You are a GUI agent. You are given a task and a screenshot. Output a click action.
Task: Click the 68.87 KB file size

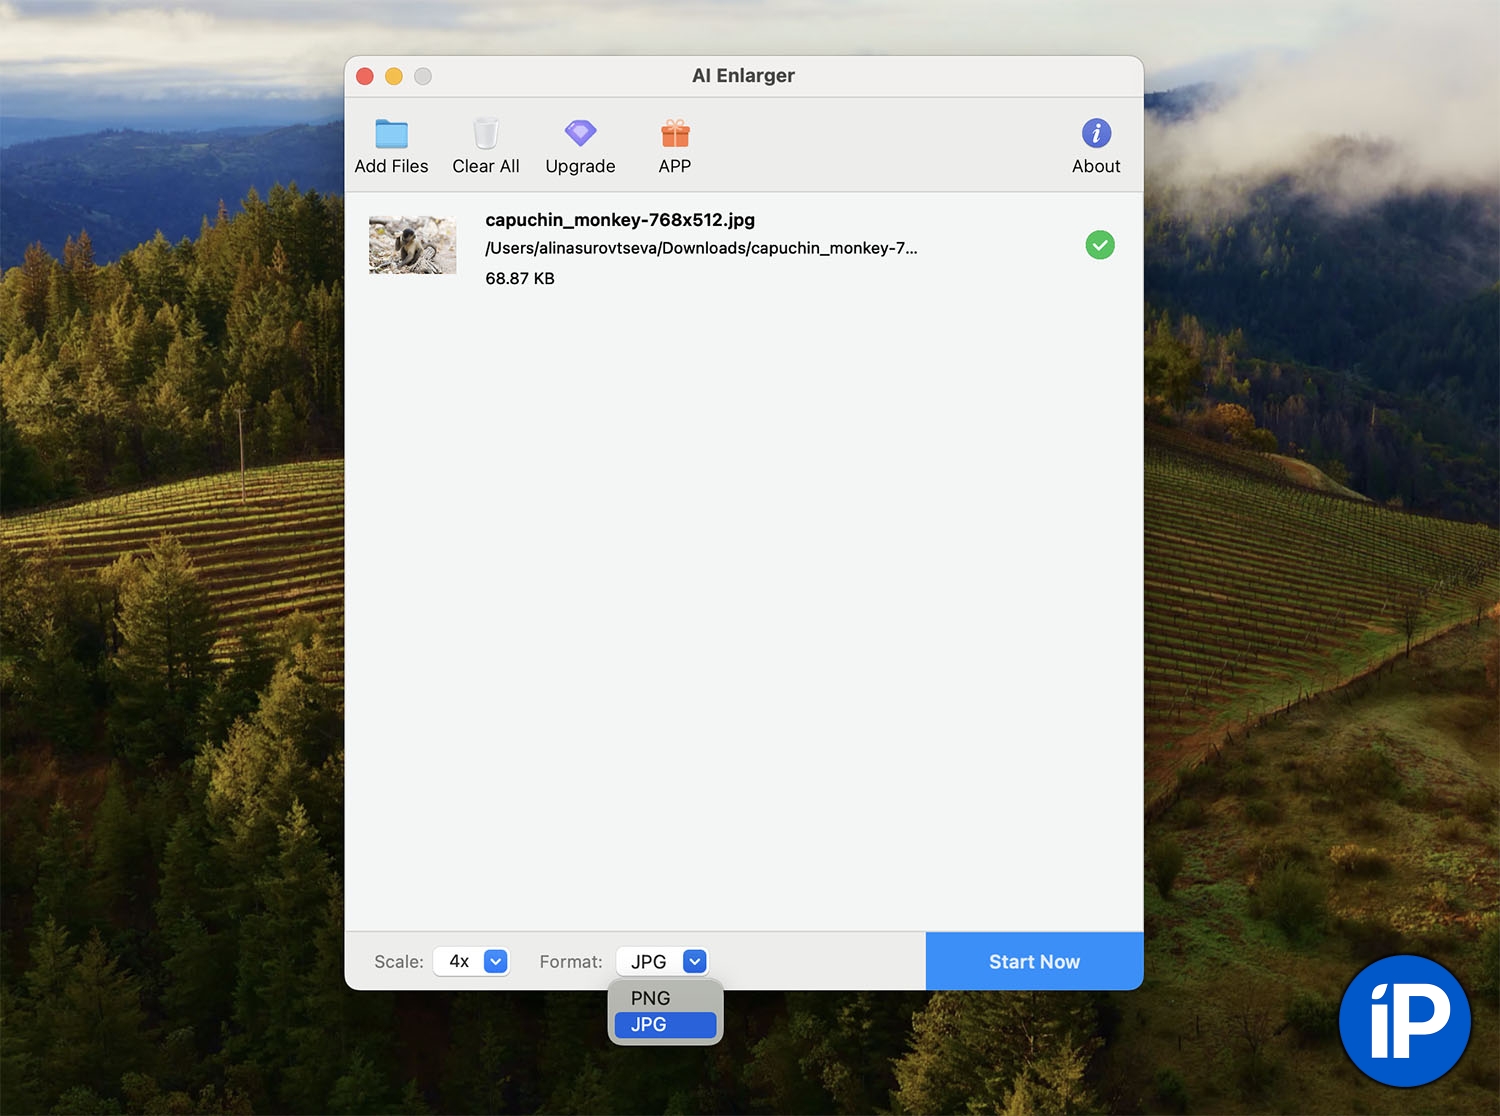(520, 279)
